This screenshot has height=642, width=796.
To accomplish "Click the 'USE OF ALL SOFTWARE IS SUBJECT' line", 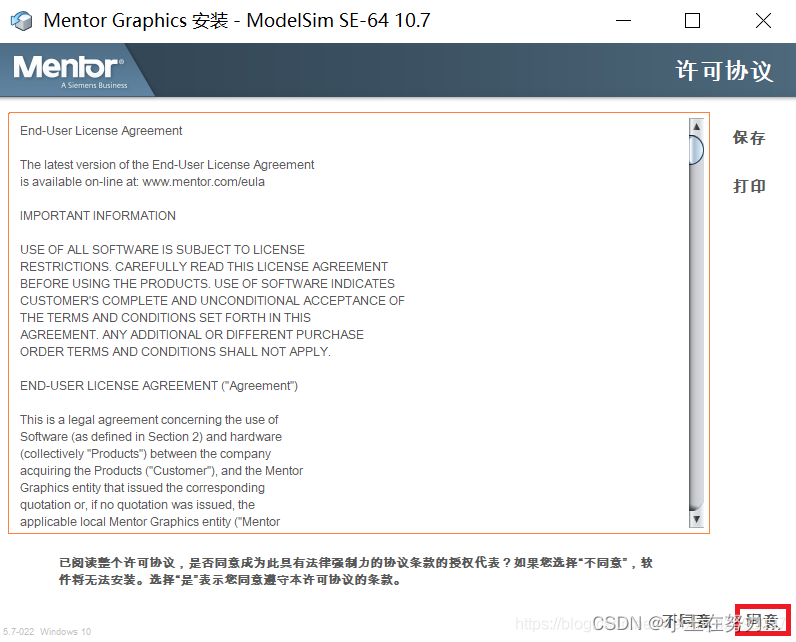I will pos(162,250).
